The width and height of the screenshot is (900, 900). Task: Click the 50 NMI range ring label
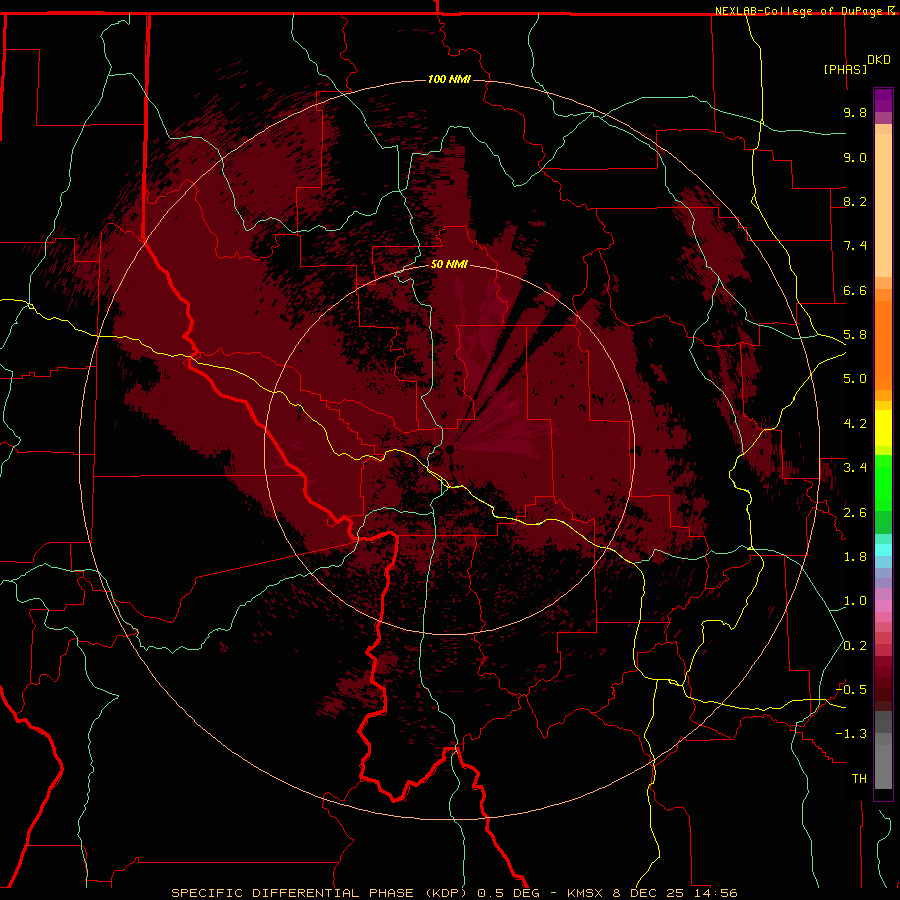click(449, 265)
